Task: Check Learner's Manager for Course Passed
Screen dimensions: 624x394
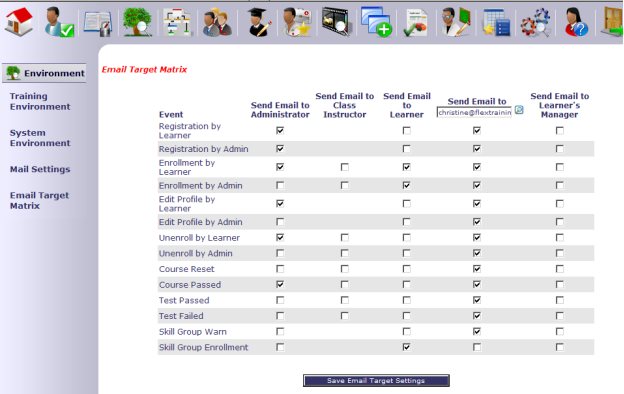Action: (560, 285)
